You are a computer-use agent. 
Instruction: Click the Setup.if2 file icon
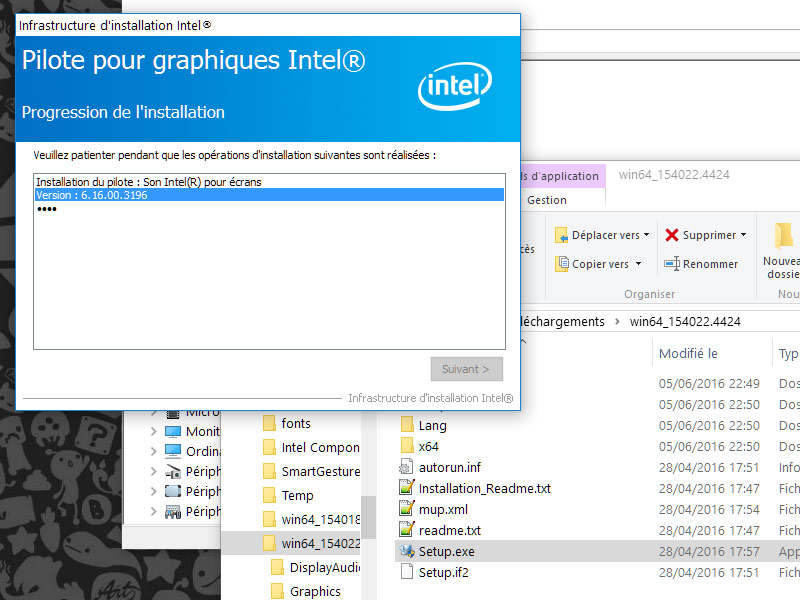[x=407, y=572]
